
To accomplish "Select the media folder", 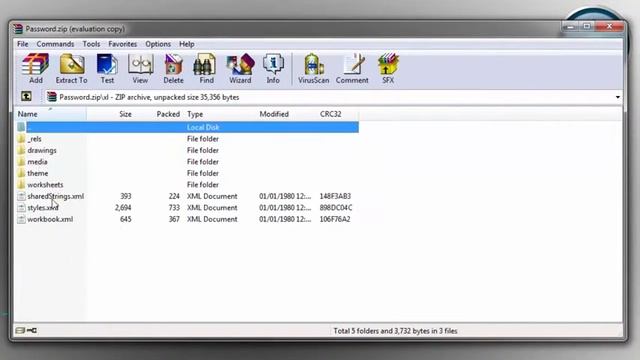I will 37,162.
